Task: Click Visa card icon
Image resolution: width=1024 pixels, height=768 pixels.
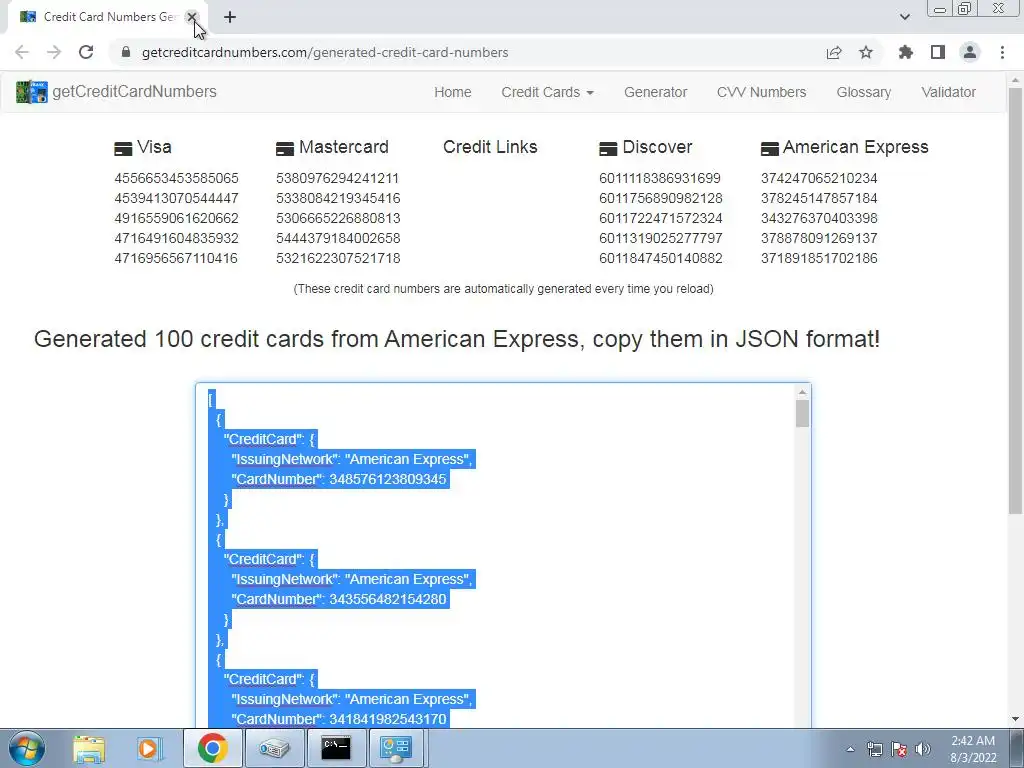Action: coord(123,149)
